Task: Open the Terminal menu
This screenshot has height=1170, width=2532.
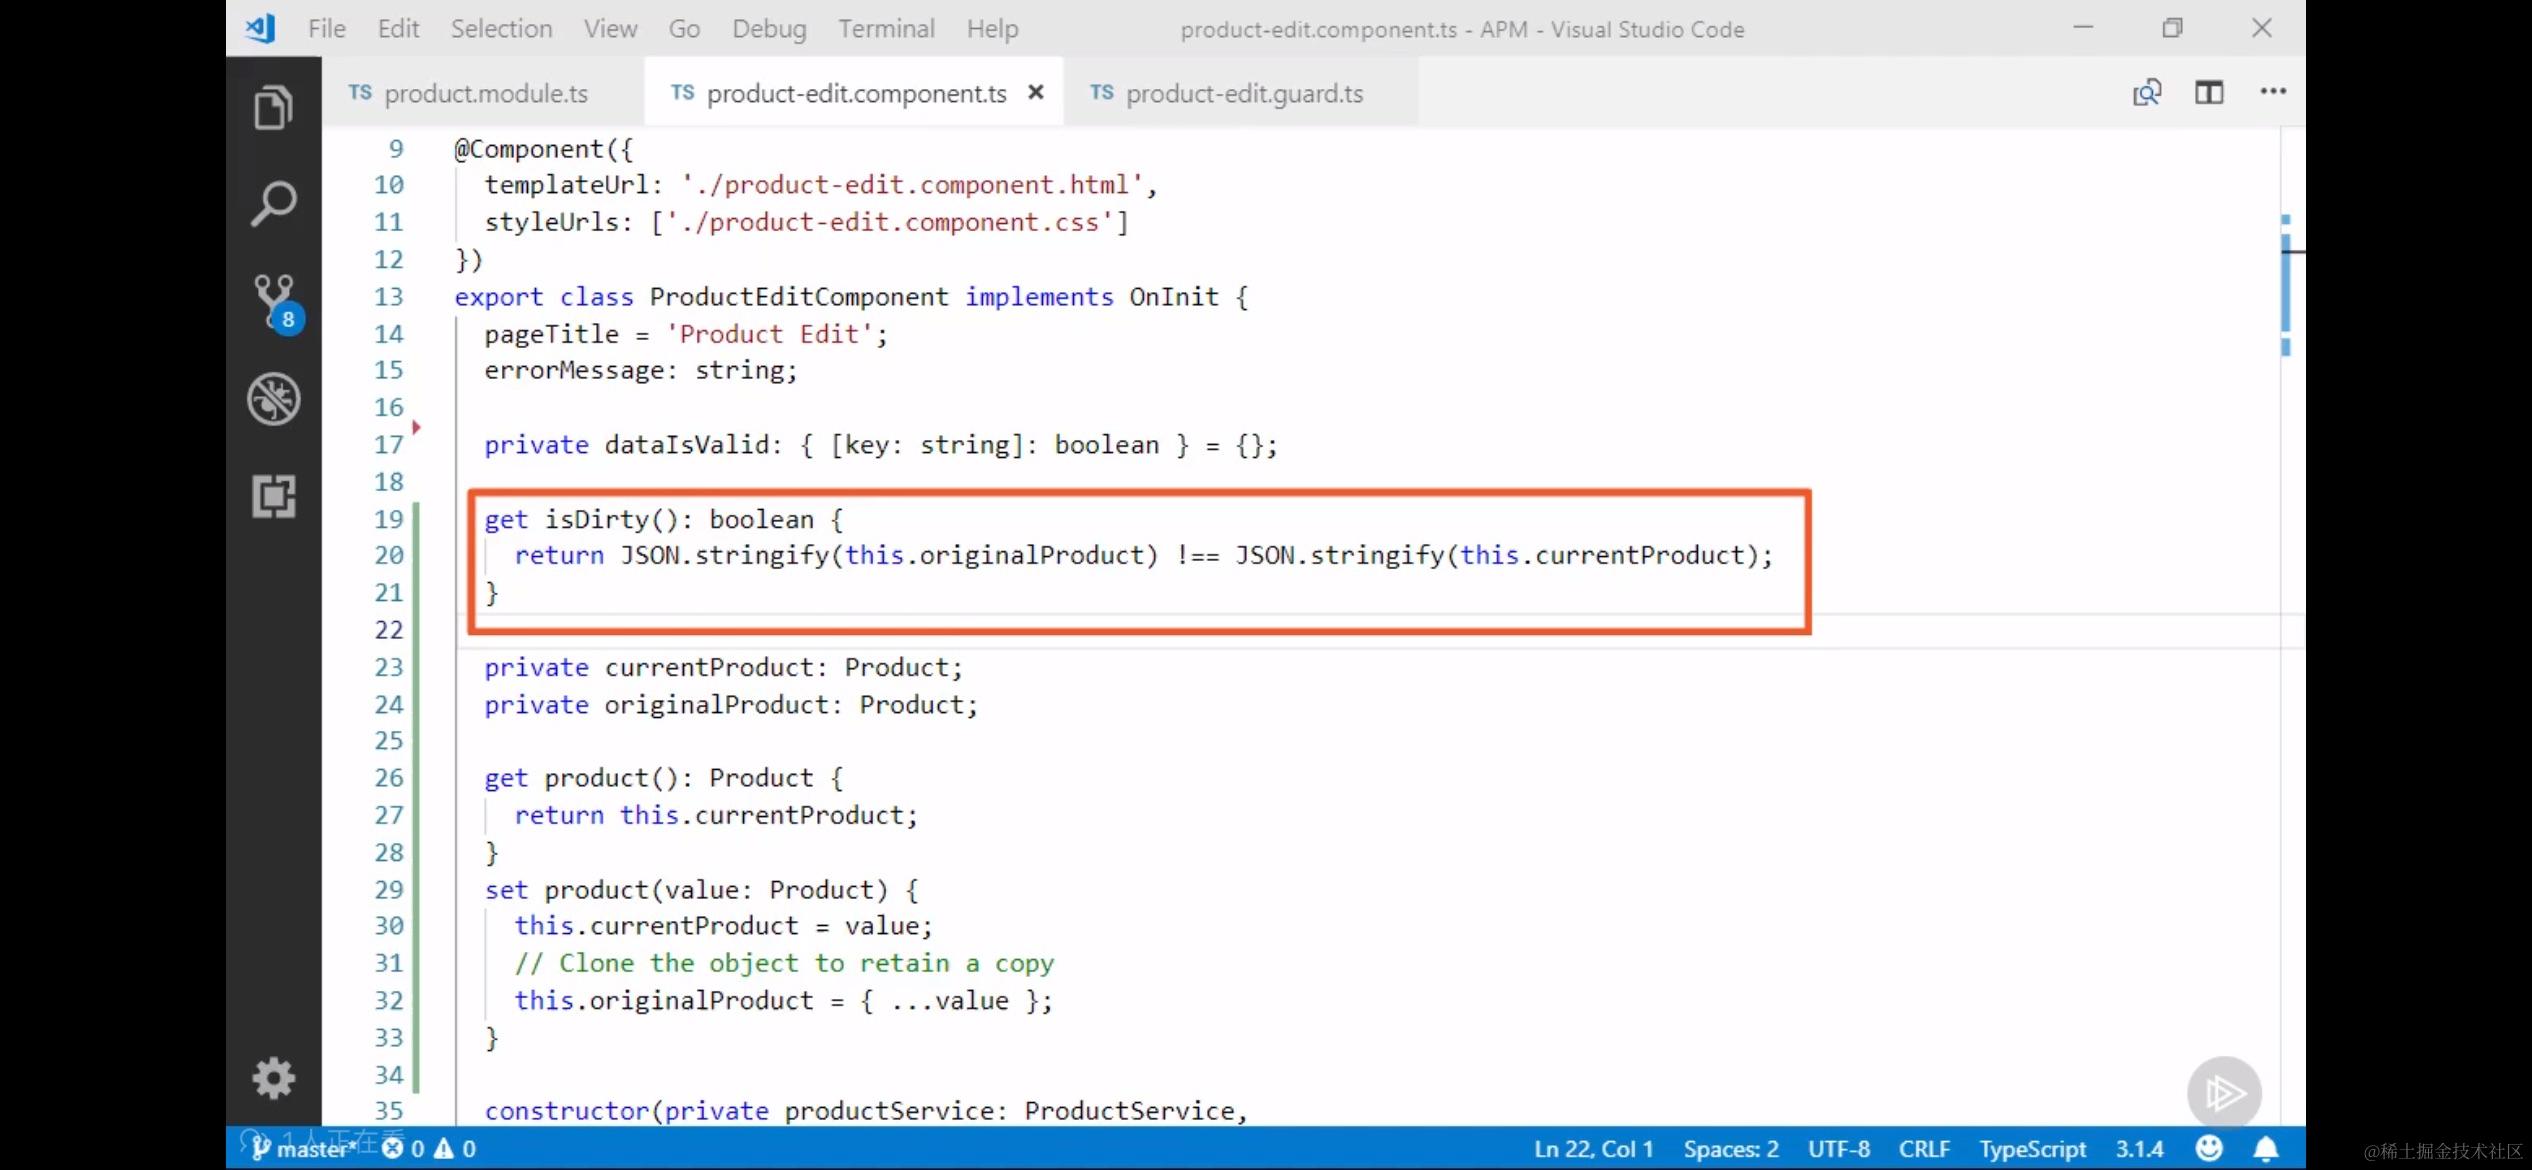Action: [x=886, y=29]
